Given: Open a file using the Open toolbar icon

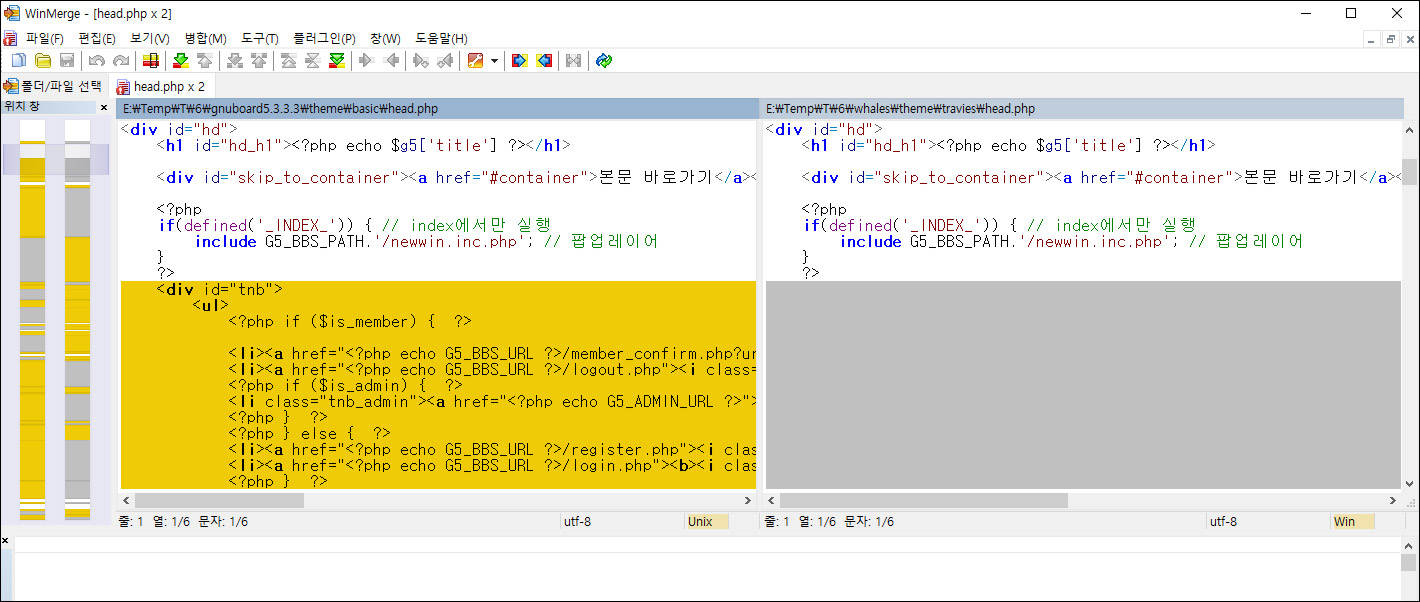Looking at the screenshot, I should coord(43,60).
